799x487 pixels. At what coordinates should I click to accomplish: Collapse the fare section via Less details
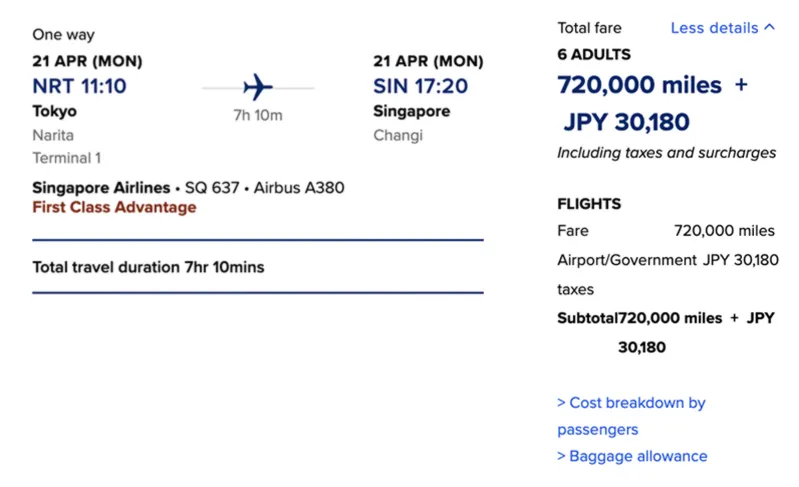714,28
